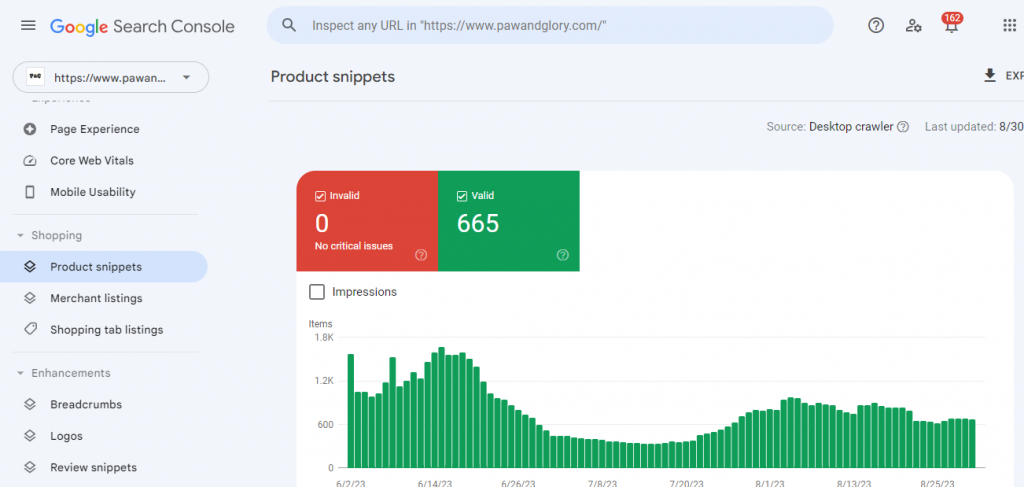Click the tallest bar near 6/14/23
Image resolution: width=1024 pixels, height=487 pixels.
click(x=441, y=407)
